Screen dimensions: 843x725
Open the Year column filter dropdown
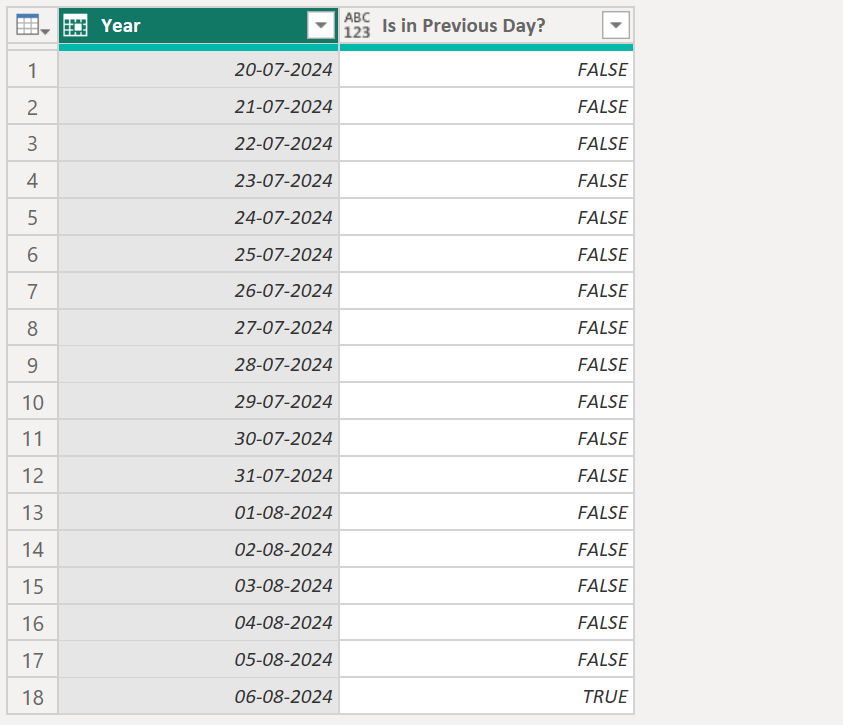[321, 25]
